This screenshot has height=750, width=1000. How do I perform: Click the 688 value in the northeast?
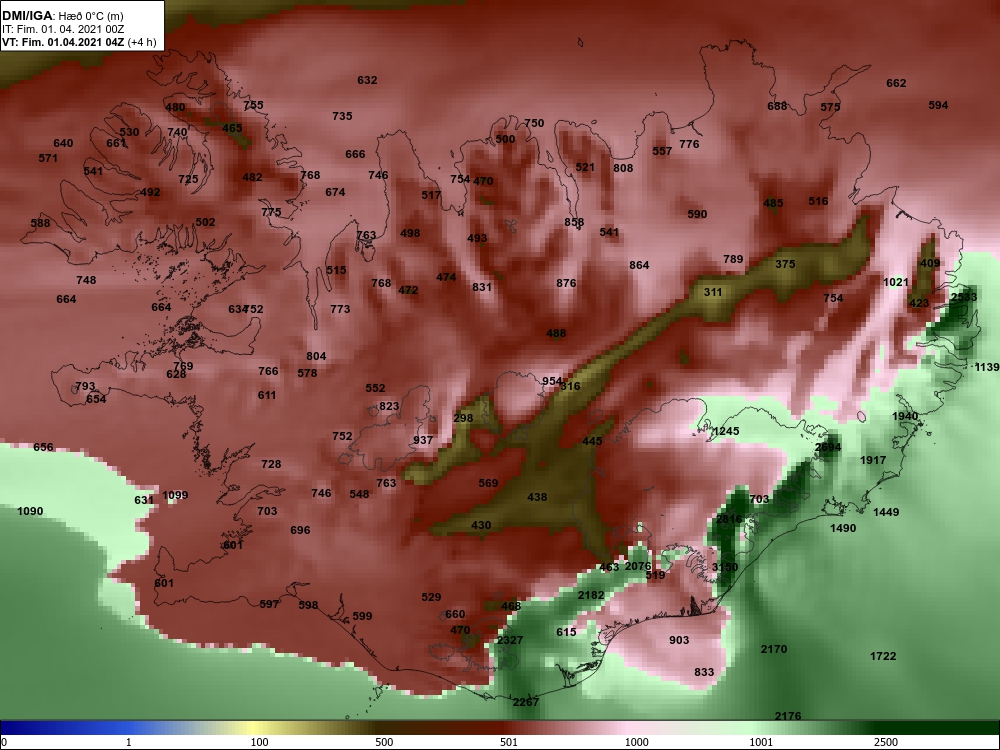(777, 107)
